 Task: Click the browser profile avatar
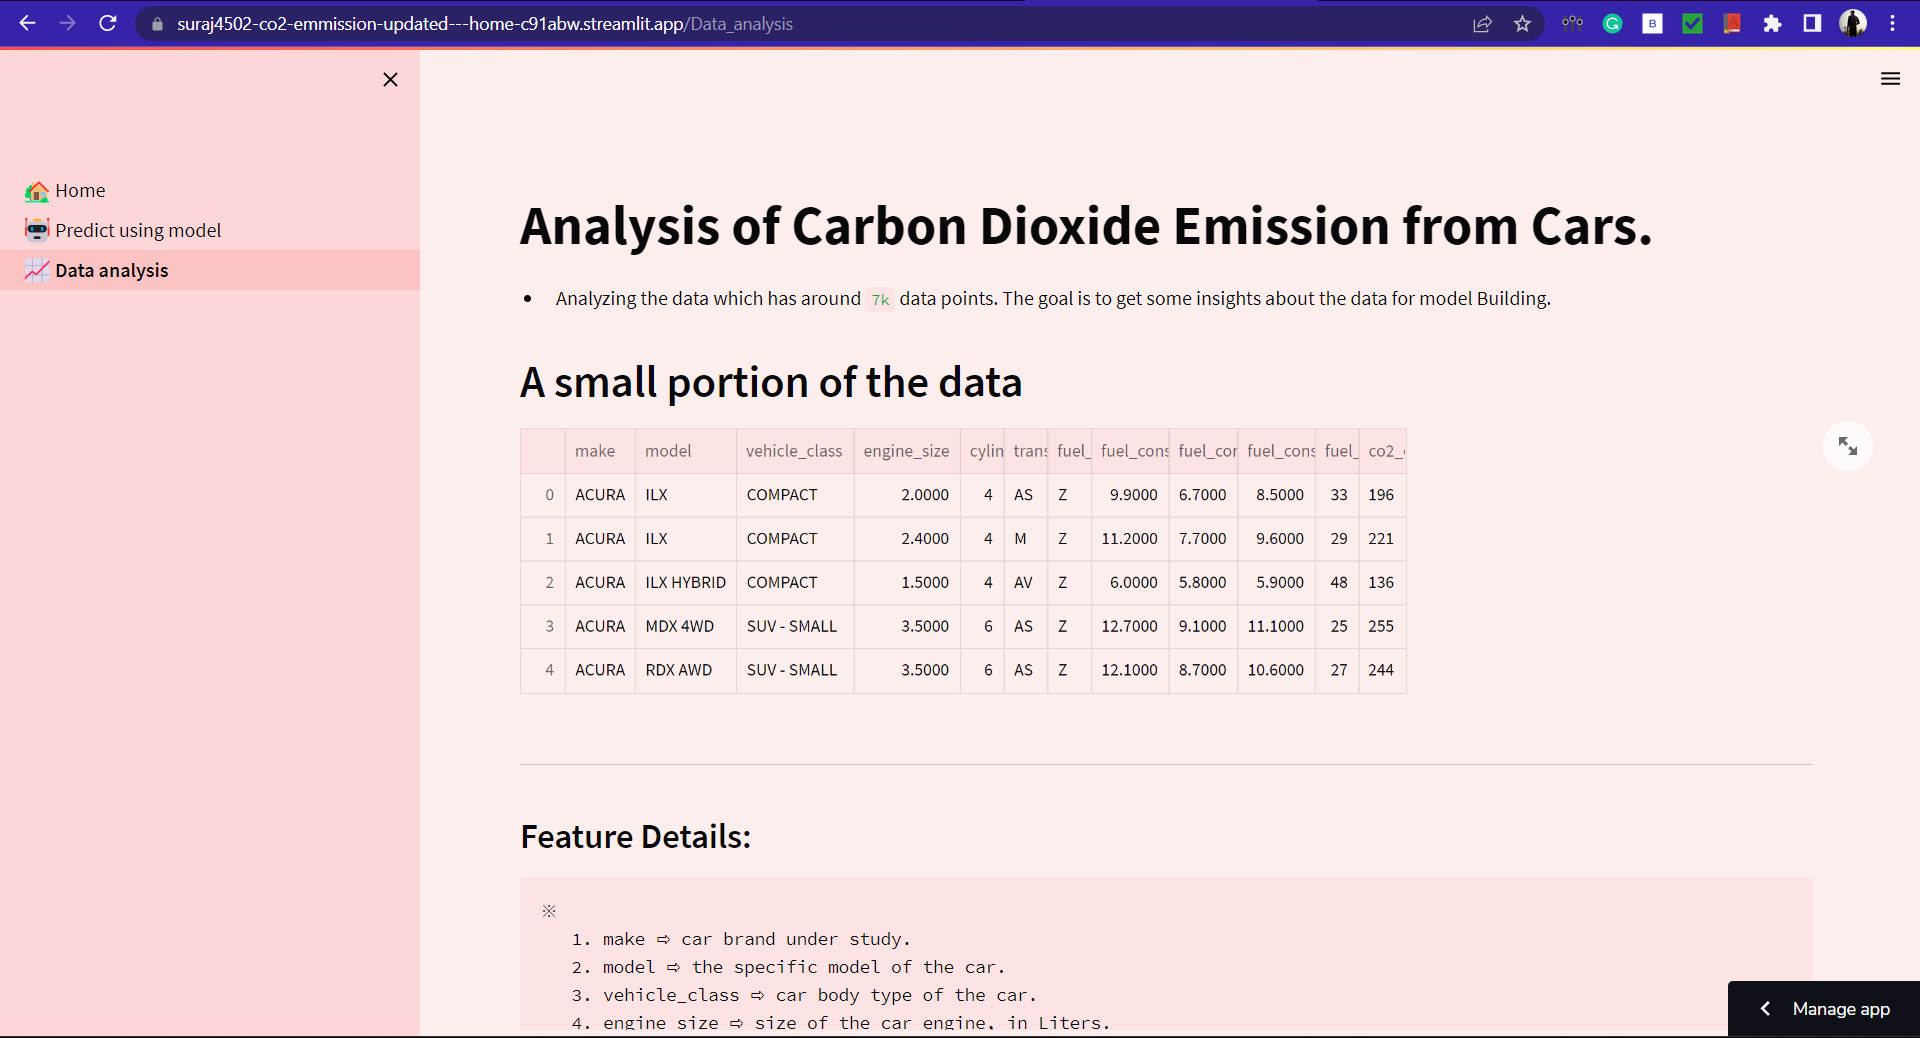1853,23
